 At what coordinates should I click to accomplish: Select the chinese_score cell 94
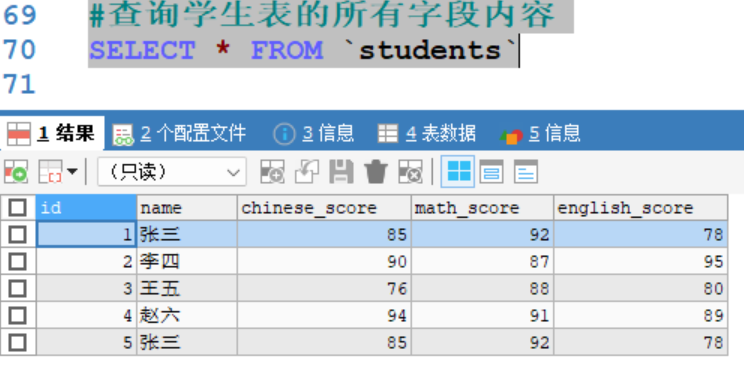pos(324,315)
